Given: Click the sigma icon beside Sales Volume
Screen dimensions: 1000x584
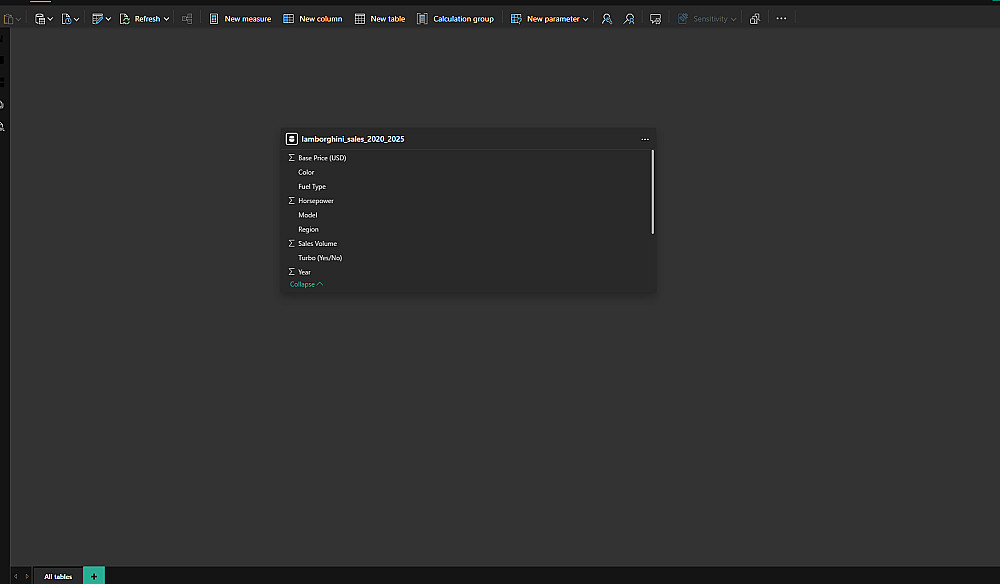Looking at the screenshot, I should [x=291, y=244].
